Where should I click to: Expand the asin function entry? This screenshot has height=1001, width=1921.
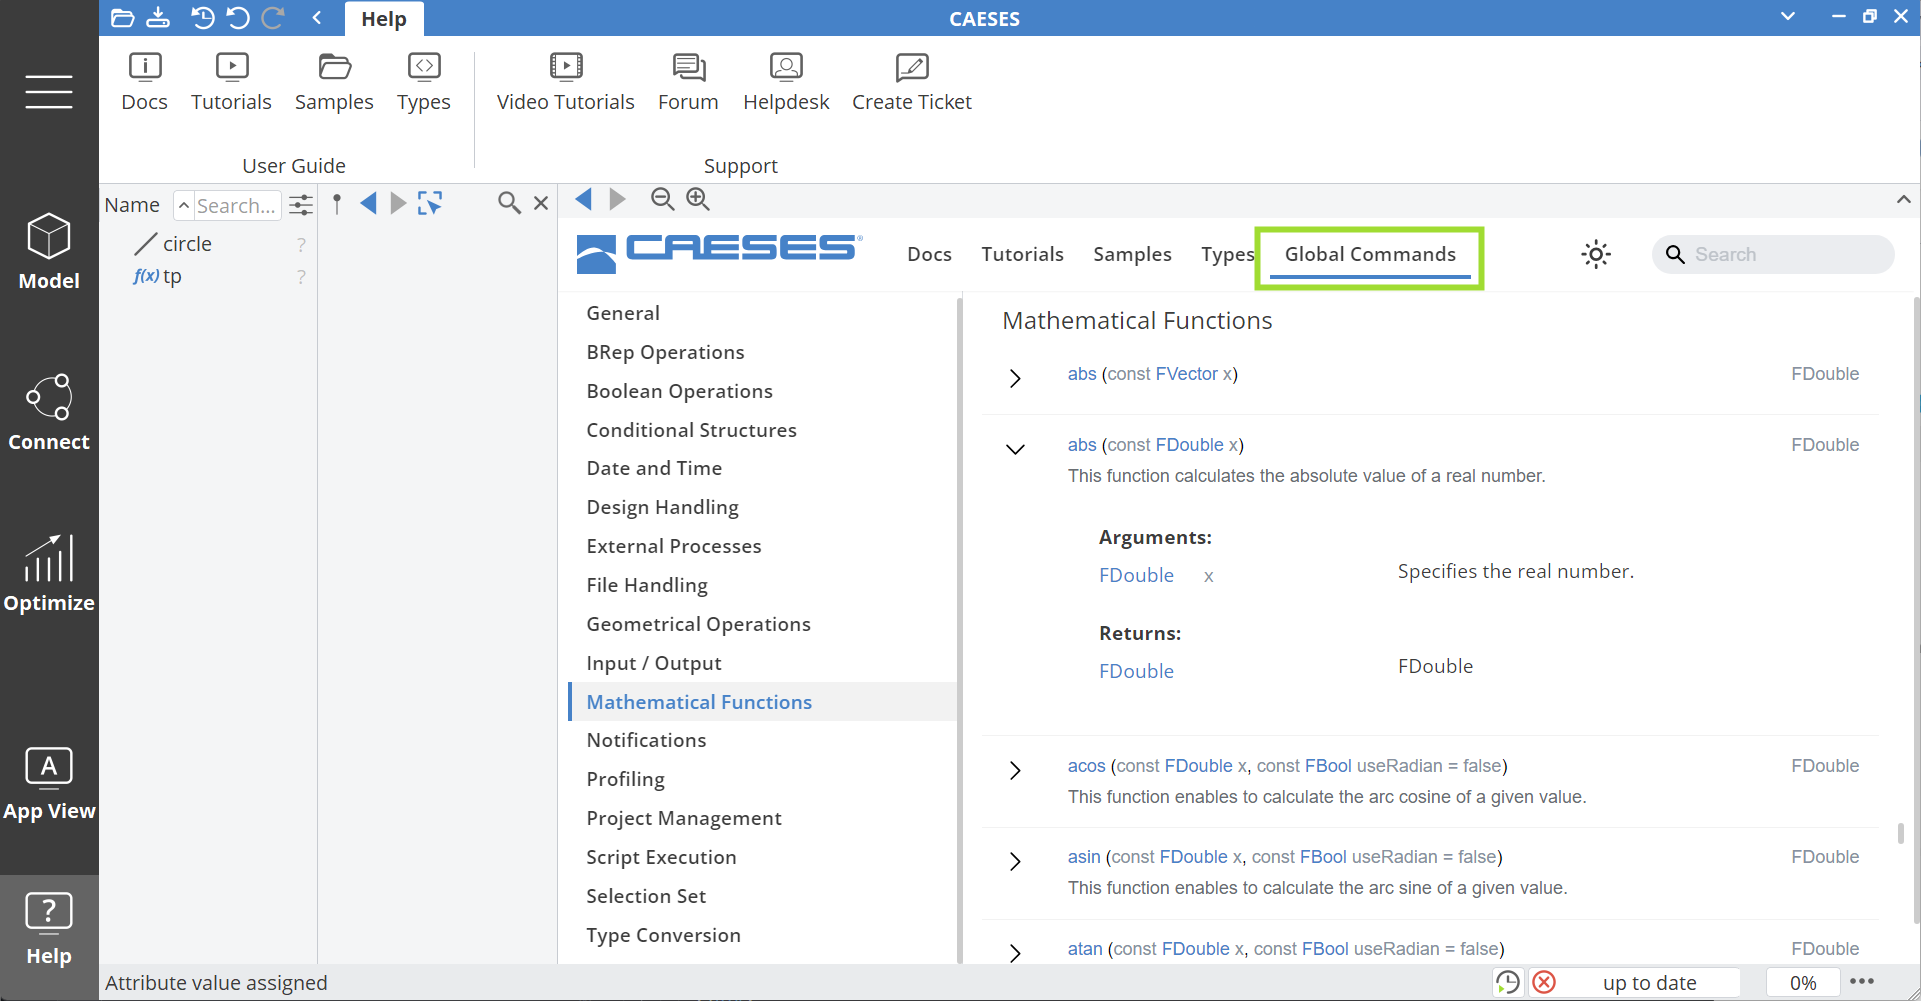(1015, 861)
